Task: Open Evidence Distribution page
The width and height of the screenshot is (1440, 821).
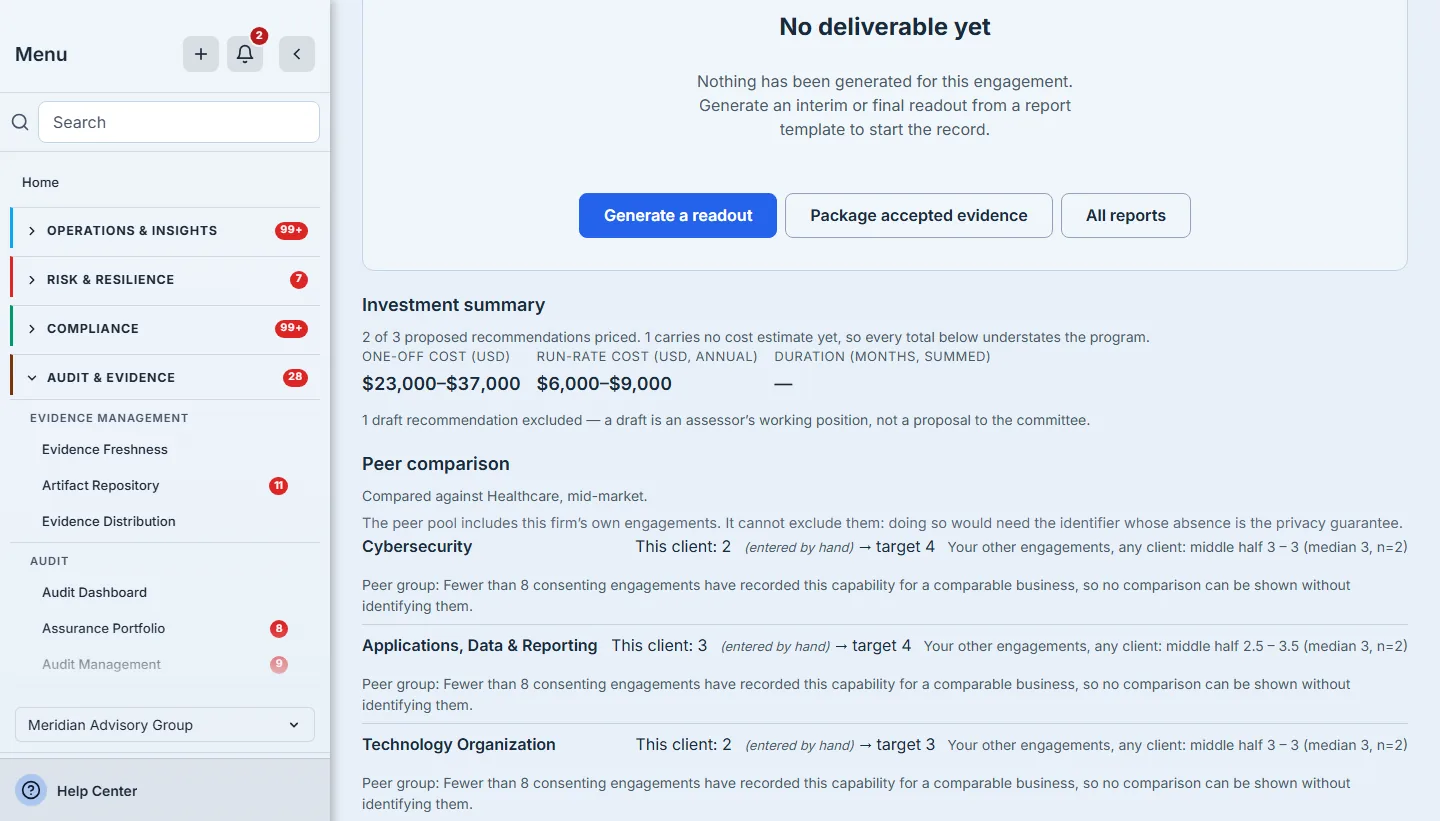Action: 109,521
